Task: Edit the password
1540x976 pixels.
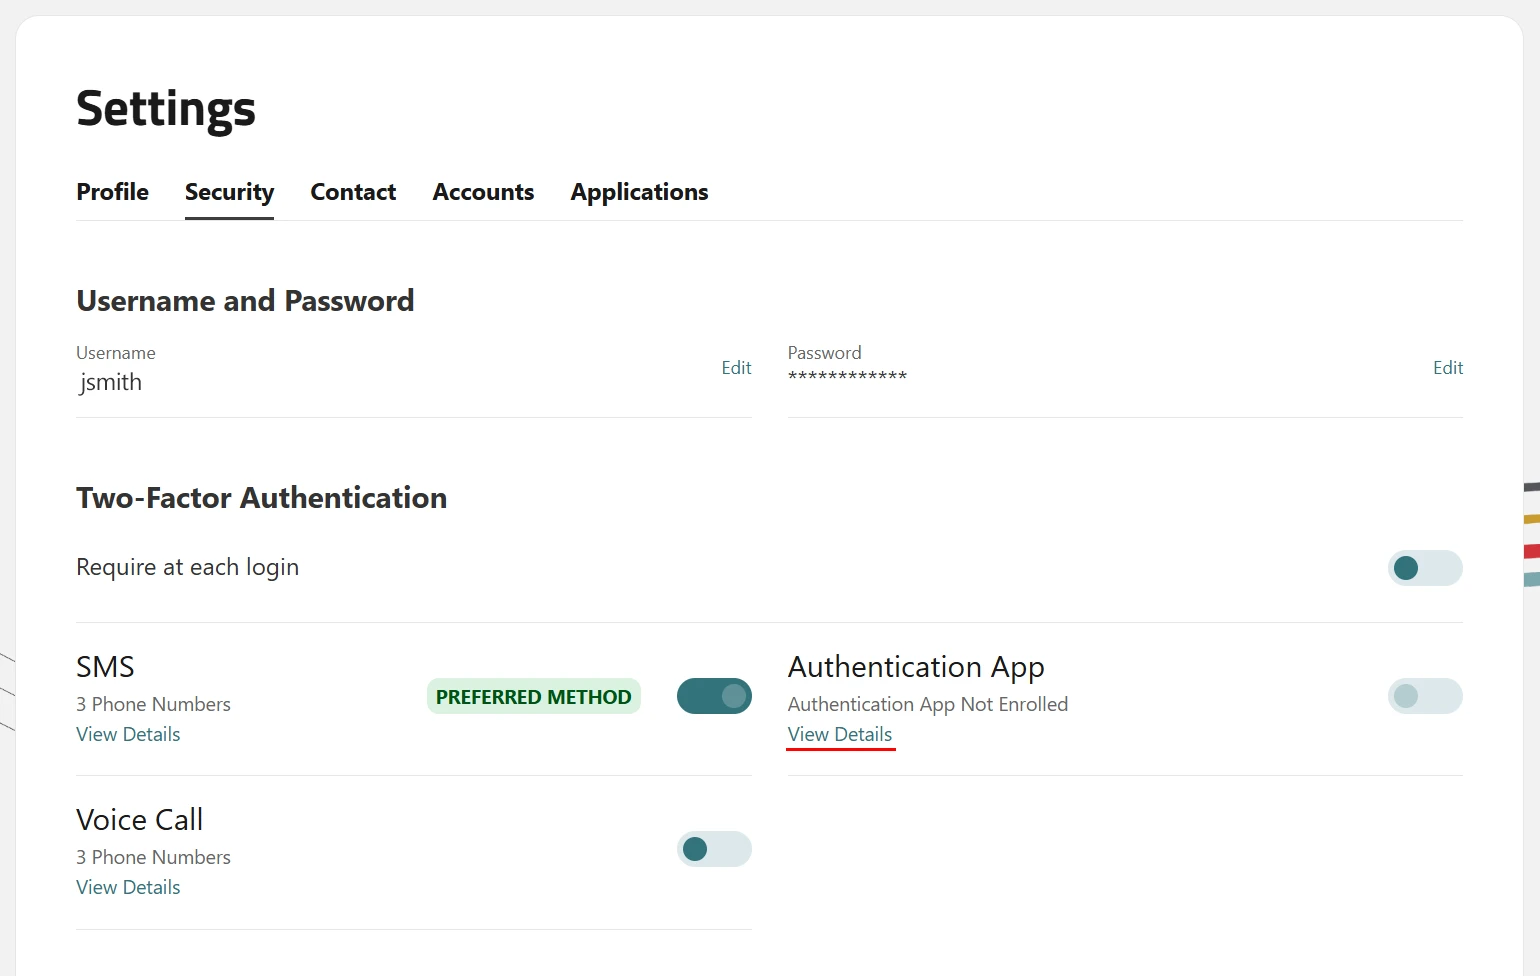Action: tap(1447, 367)
